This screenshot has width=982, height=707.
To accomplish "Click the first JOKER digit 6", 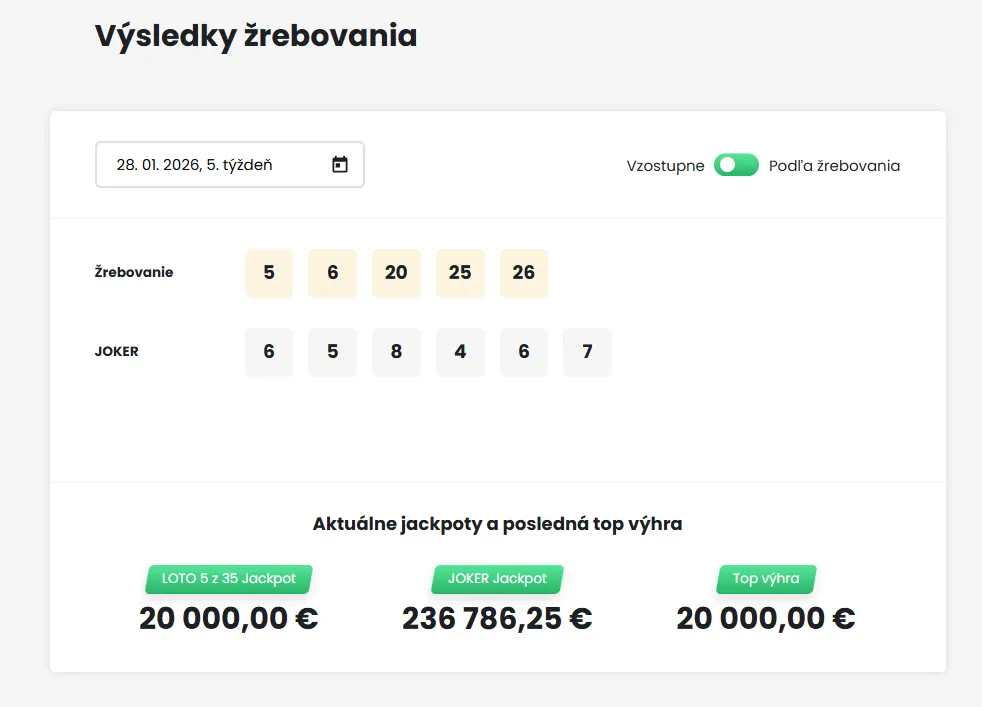I will coord(268,352).
